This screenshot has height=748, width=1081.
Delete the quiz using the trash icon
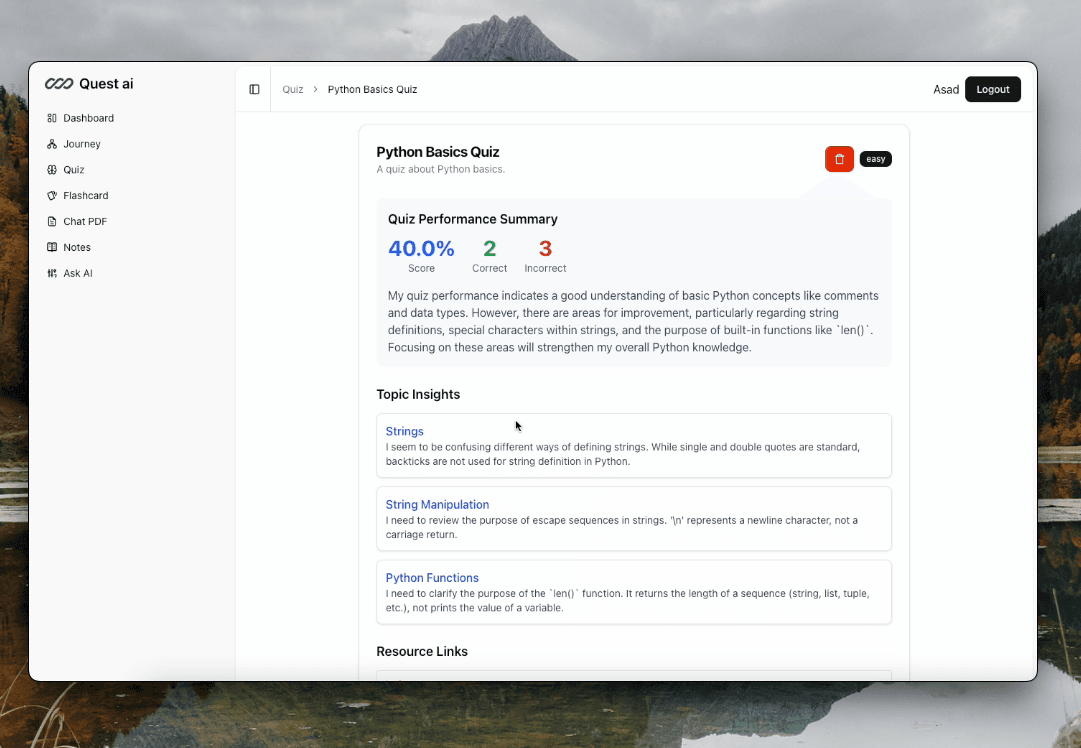pyautogui.click(x=839, y=158)
